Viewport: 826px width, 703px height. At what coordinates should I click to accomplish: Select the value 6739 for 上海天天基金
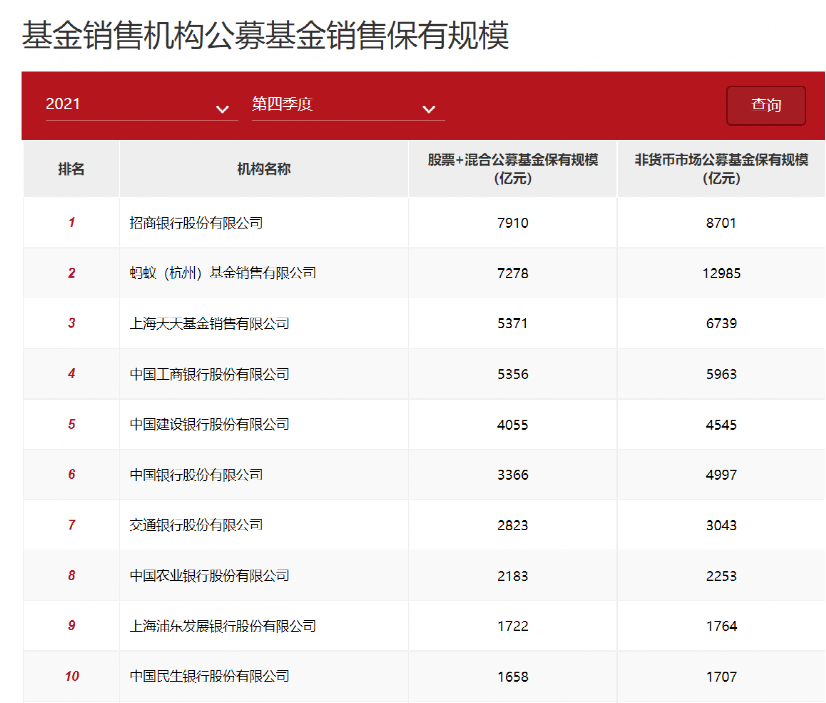click(721, 323)
